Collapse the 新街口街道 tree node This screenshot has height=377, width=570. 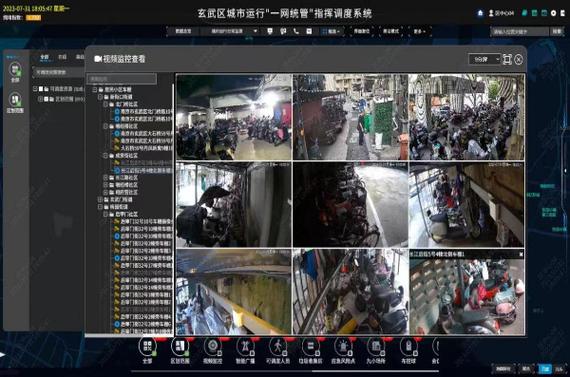coord(100,97)
